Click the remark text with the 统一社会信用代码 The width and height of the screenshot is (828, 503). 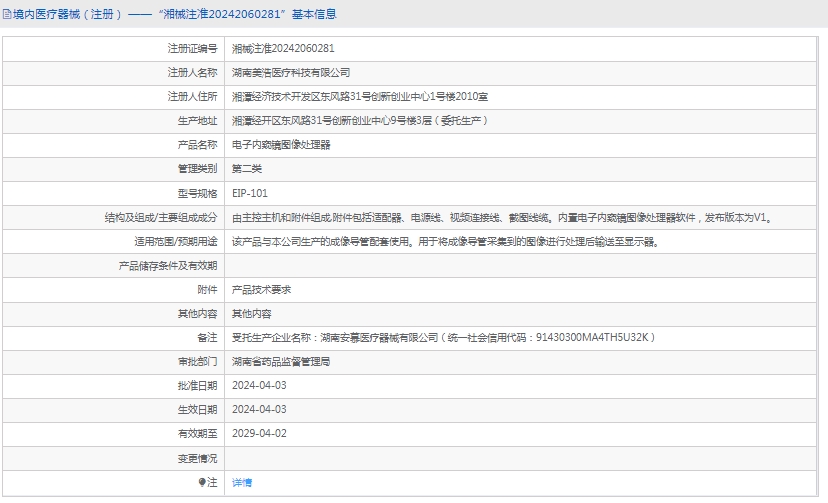coord(443,337)
